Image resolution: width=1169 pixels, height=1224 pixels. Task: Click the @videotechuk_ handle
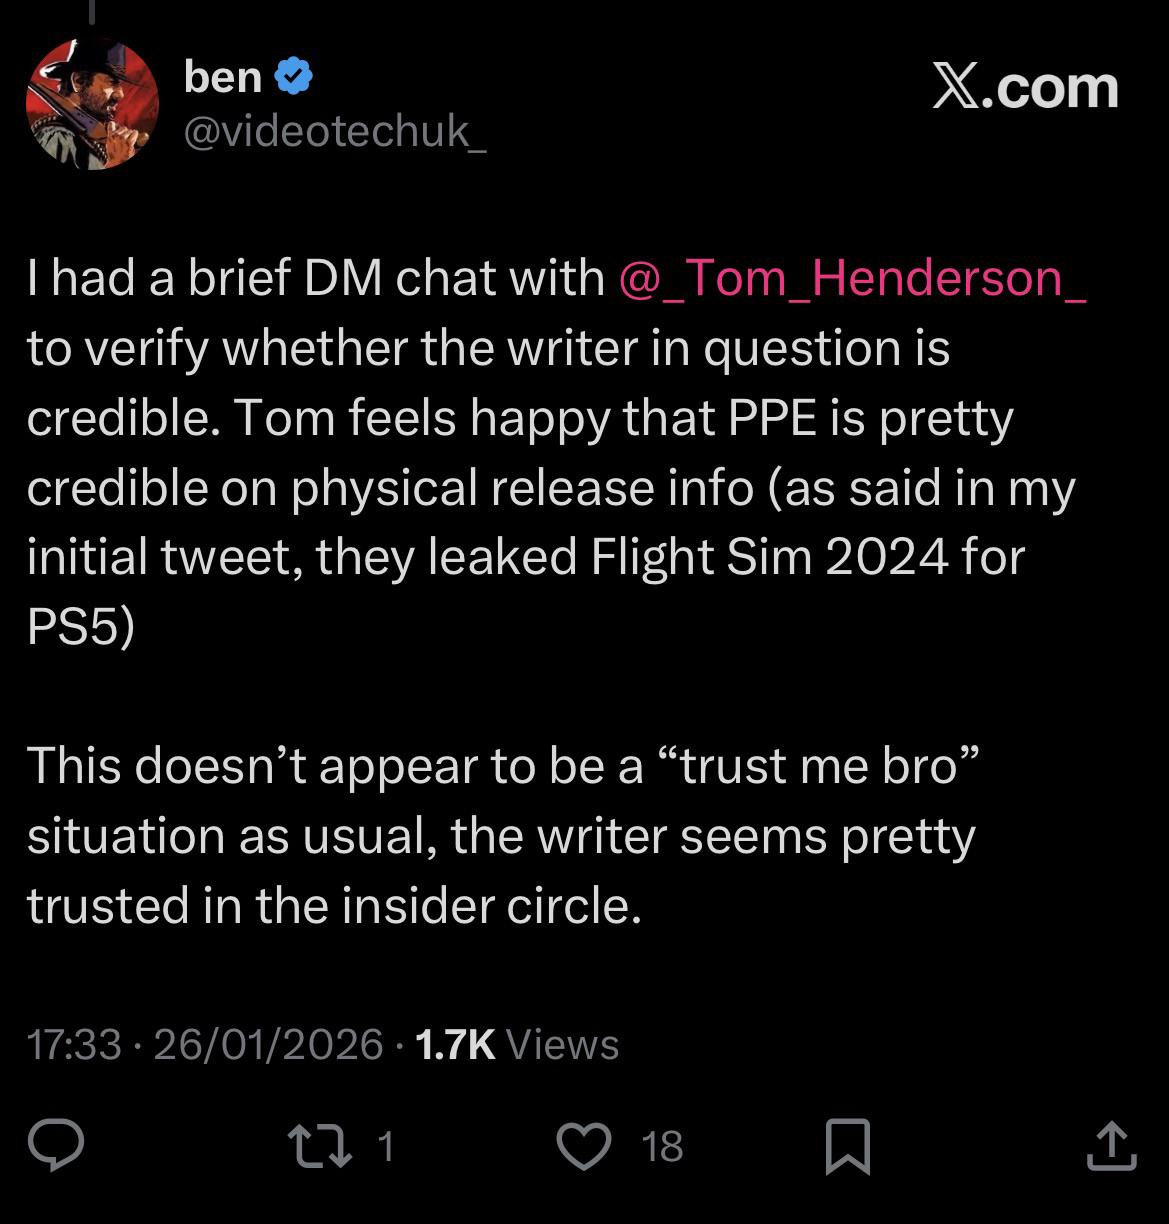[x=335, y=130]
